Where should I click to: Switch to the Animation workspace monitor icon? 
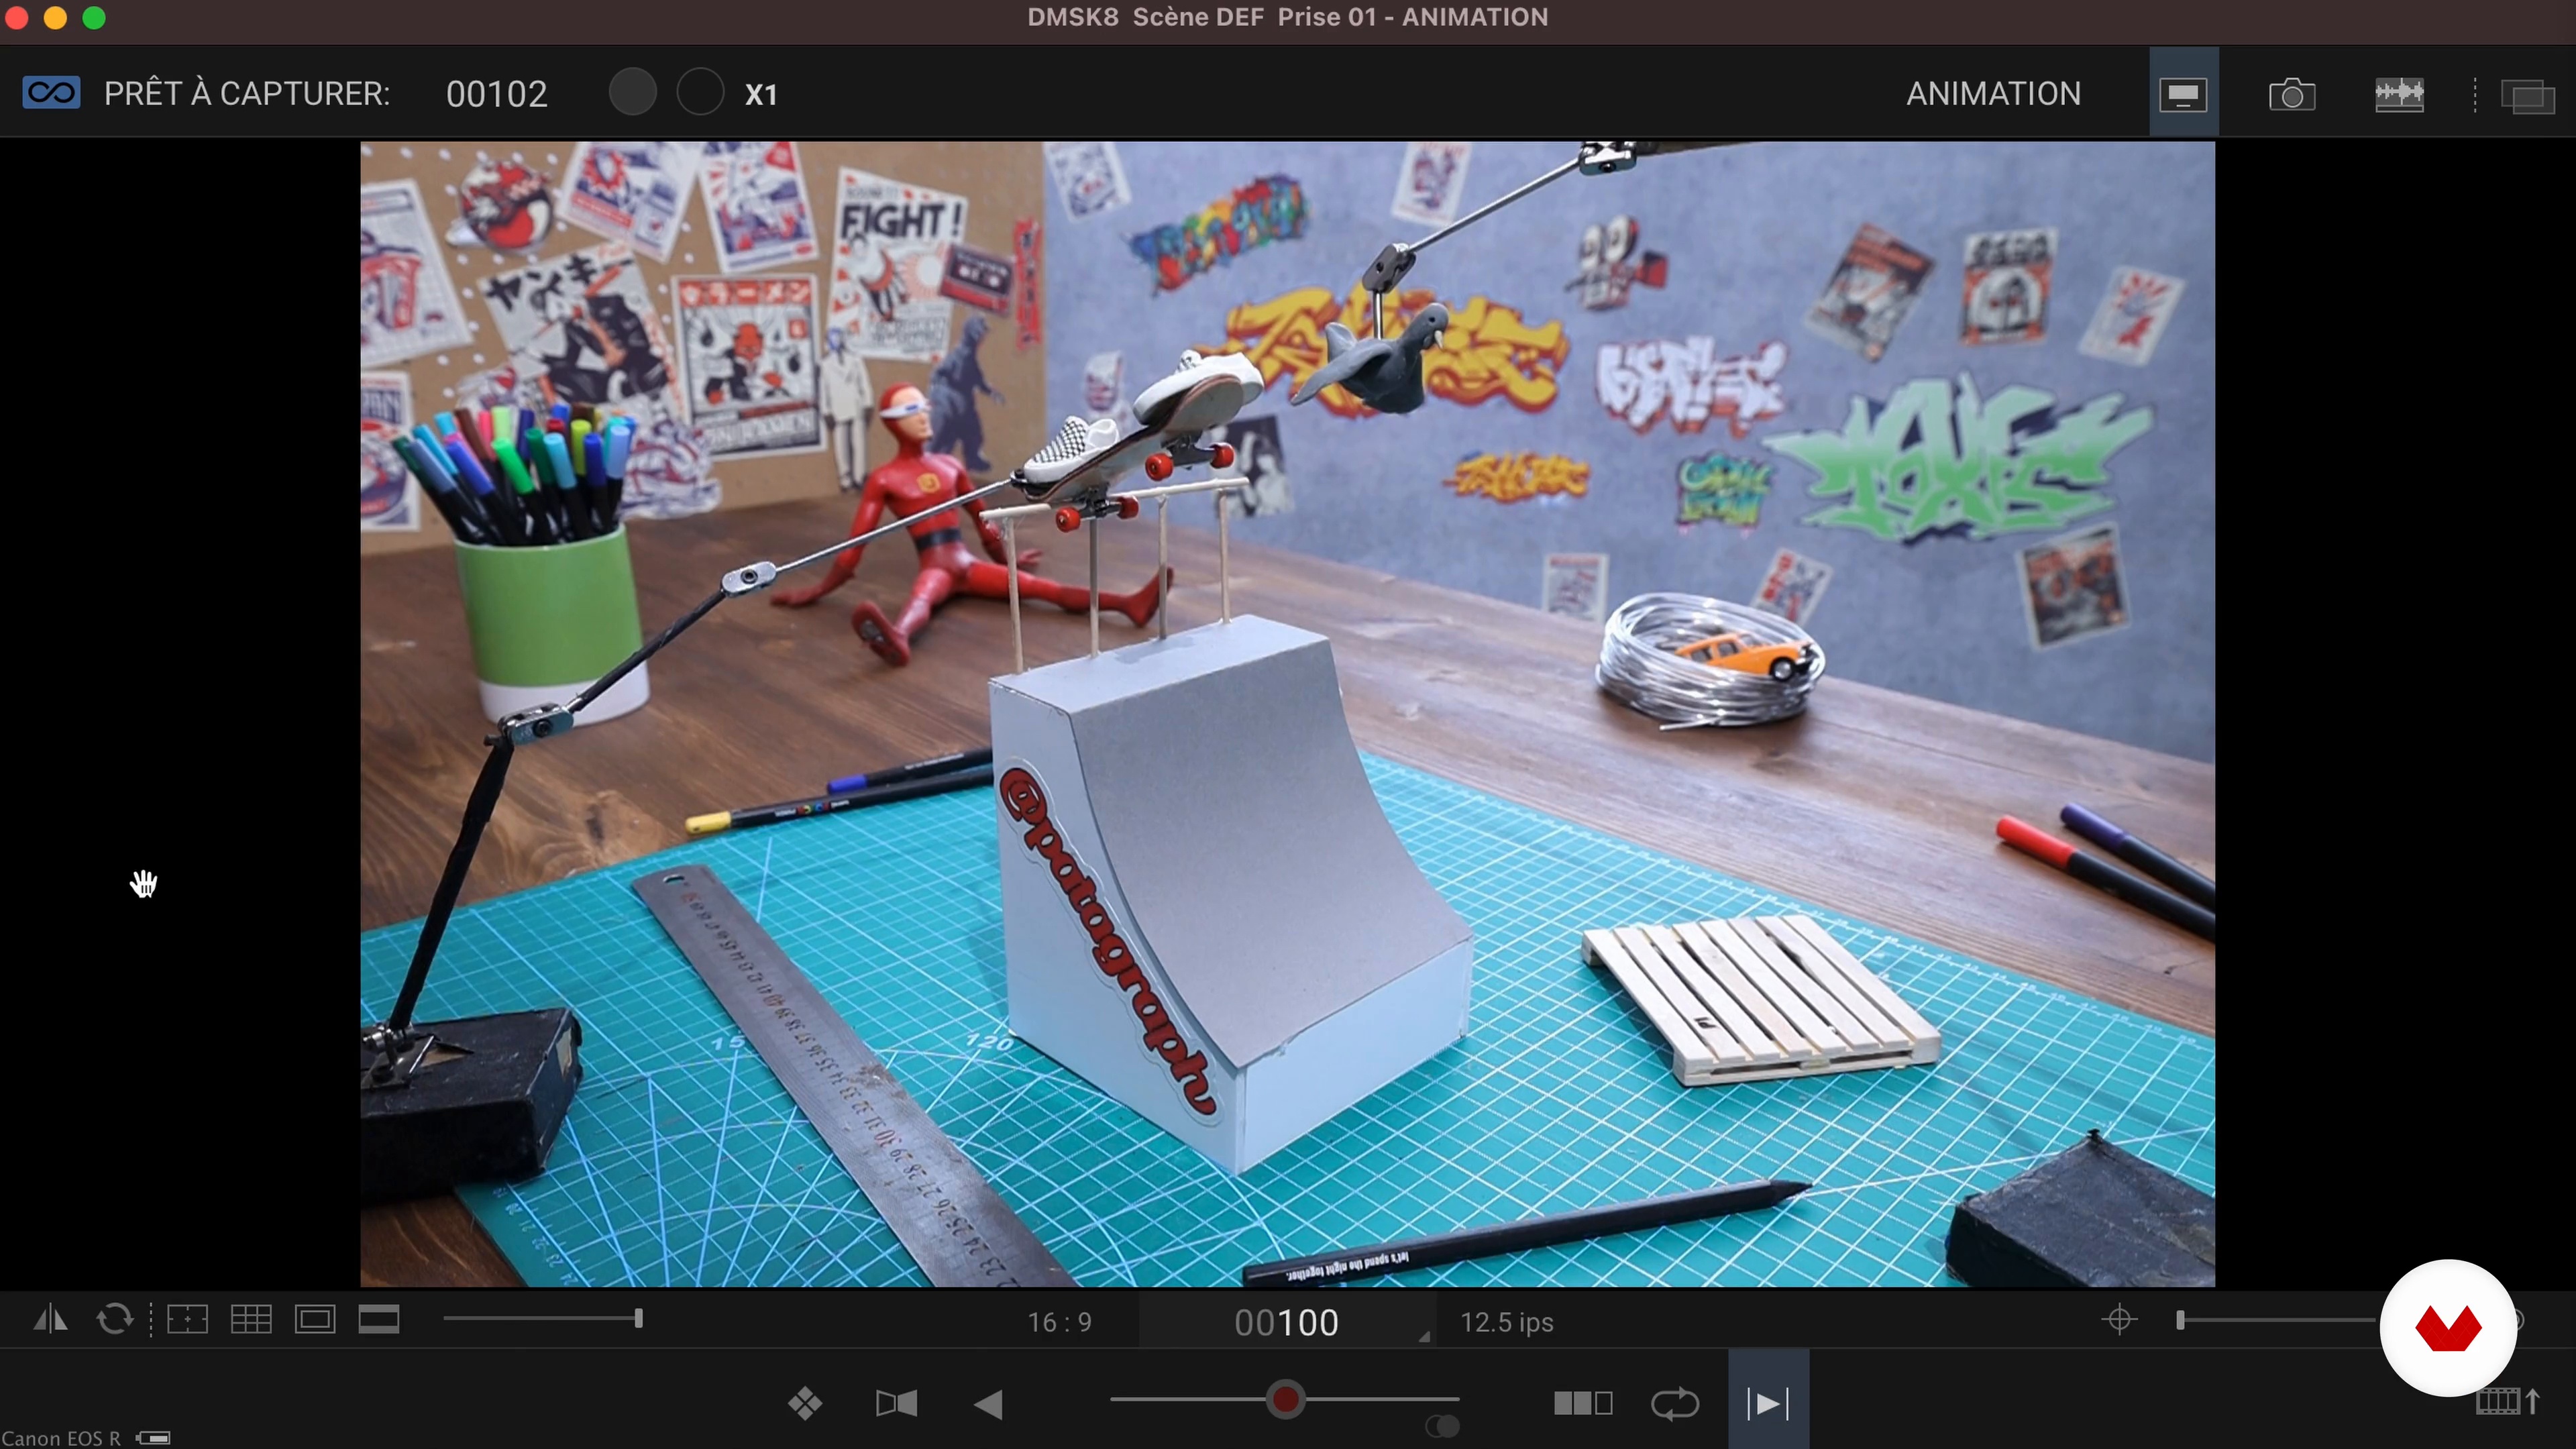pyautogui.click(x=2183, y=95)
